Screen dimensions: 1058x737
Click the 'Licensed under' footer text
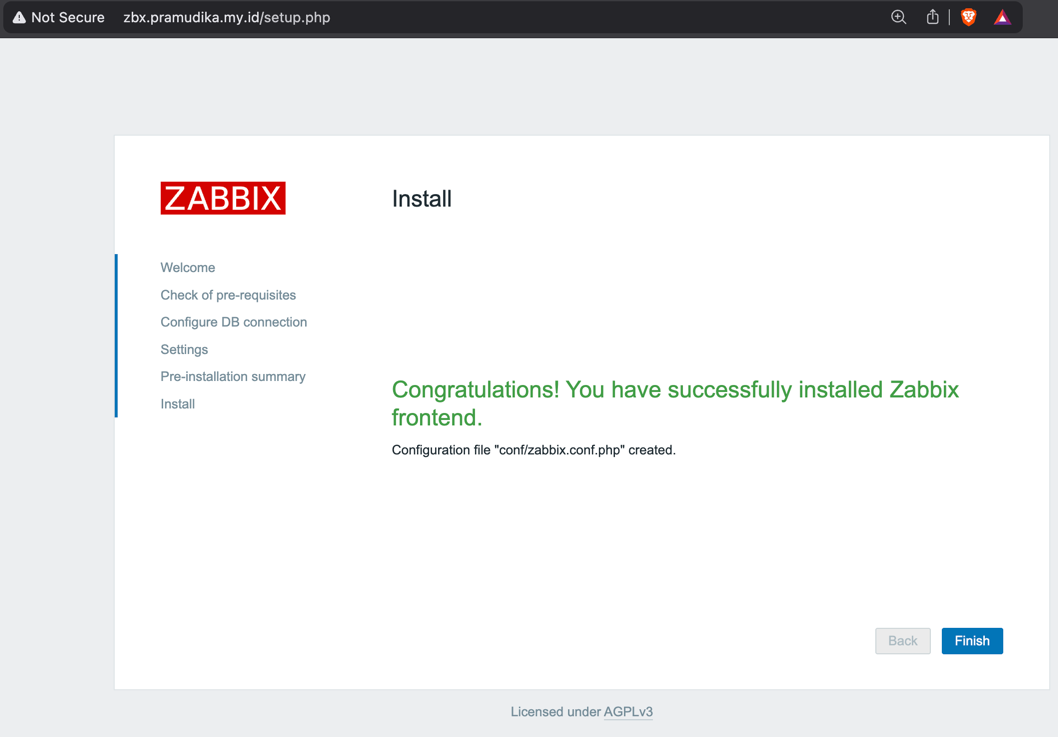(x=555, y=711)
